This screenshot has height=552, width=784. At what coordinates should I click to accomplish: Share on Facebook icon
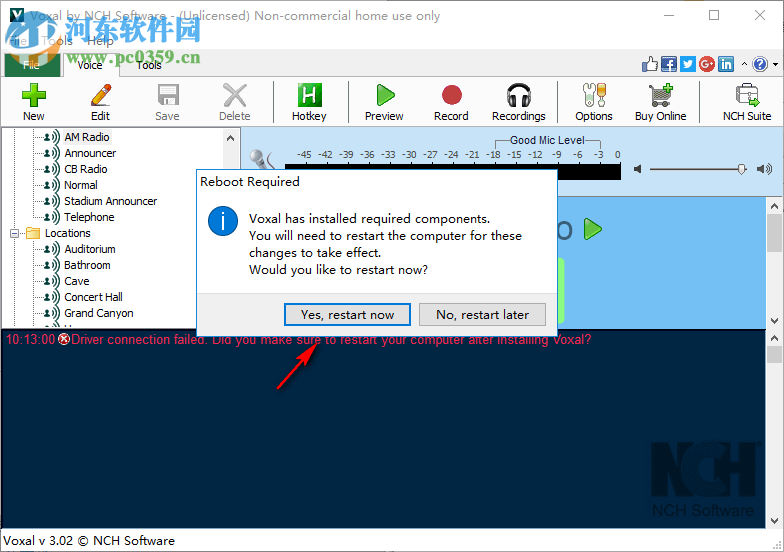click(x=668, y=64)
